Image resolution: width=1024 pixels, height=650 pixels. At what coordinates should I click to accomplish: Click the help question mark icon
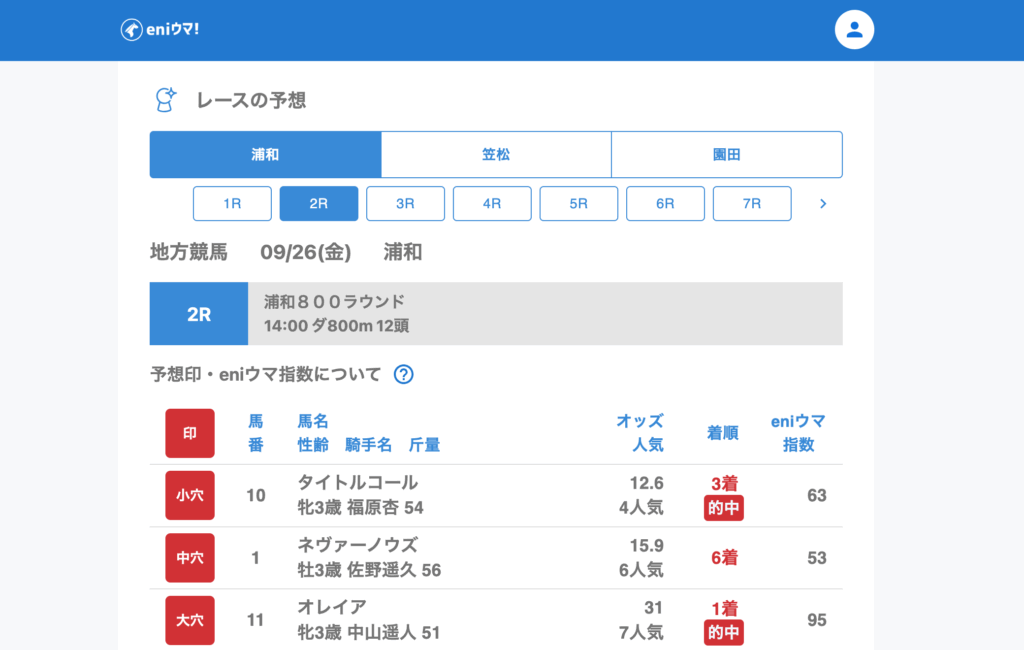tap(403, 375)
